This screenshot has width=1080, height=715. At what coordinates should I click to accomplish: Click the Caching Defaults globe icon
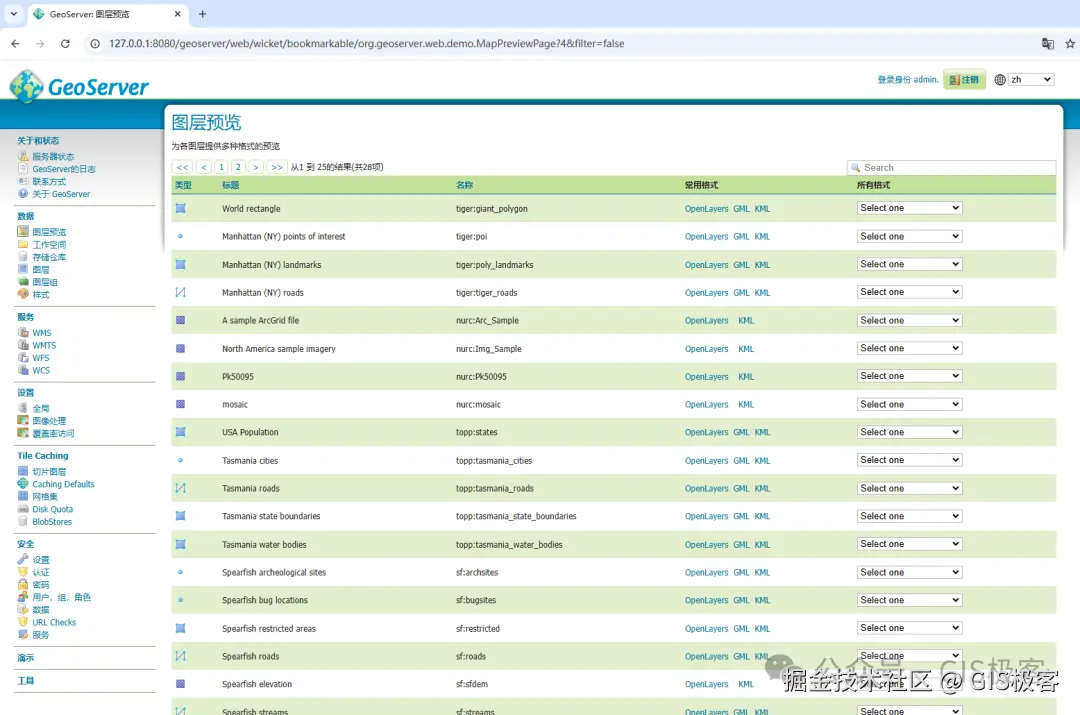(23, 484)
